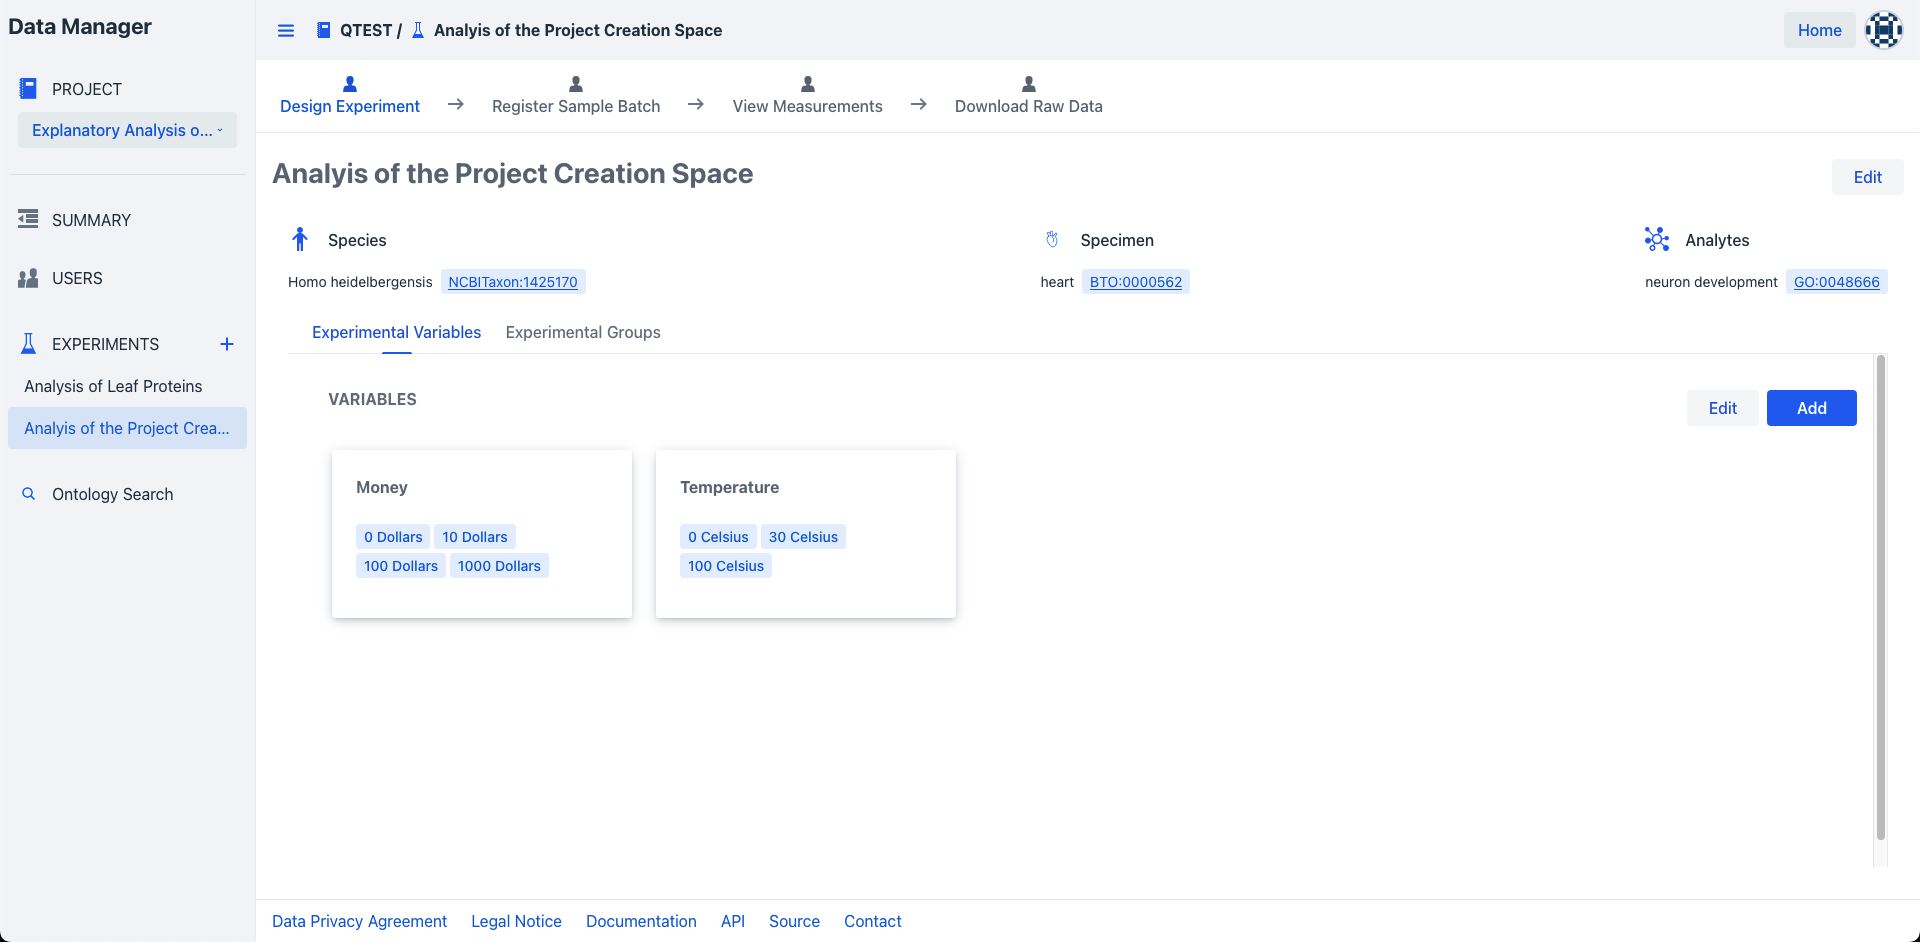1920x942 pixels.
Task: Click the Ontology Search magnifier icon
Action: (x=29, y=494)
